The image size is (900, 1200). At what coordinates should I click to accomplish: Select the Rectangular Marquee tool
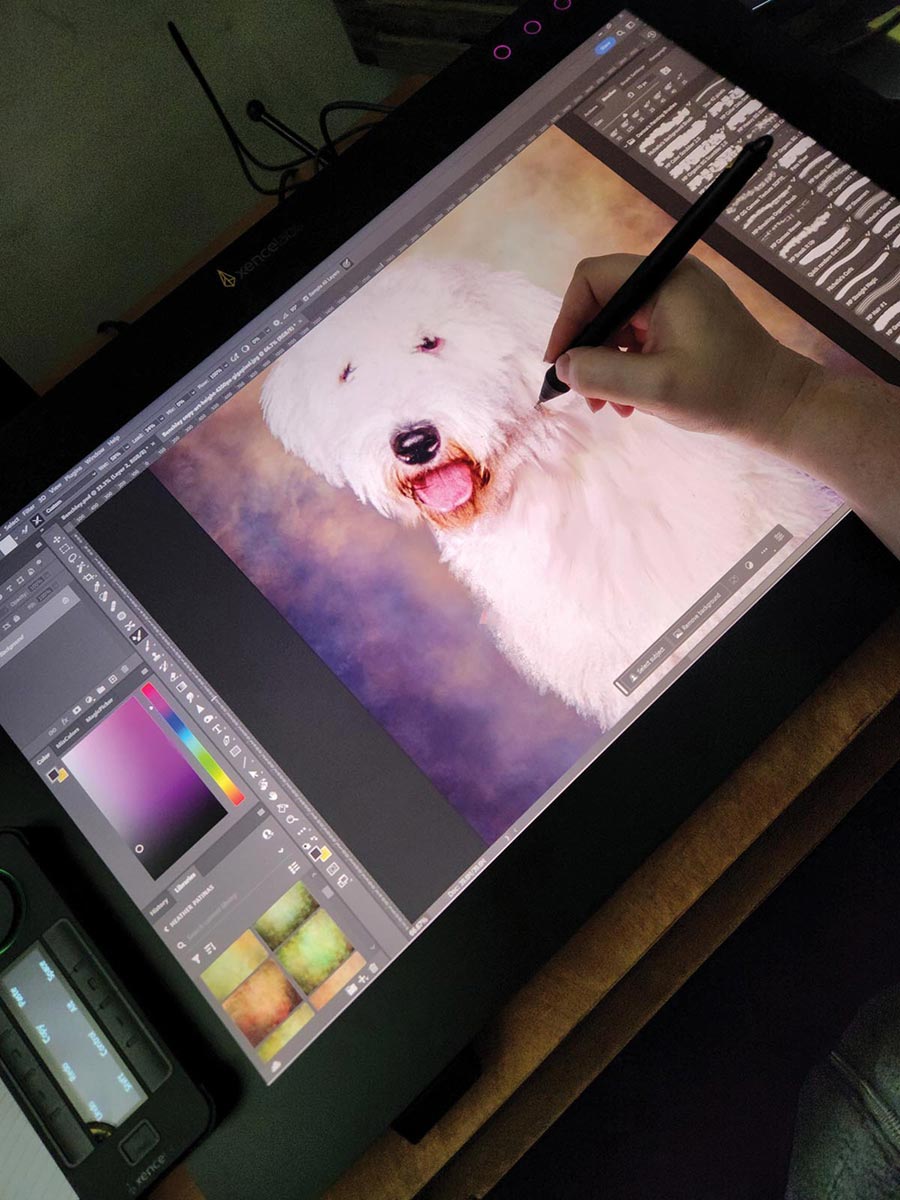click(x=64, y=551)
